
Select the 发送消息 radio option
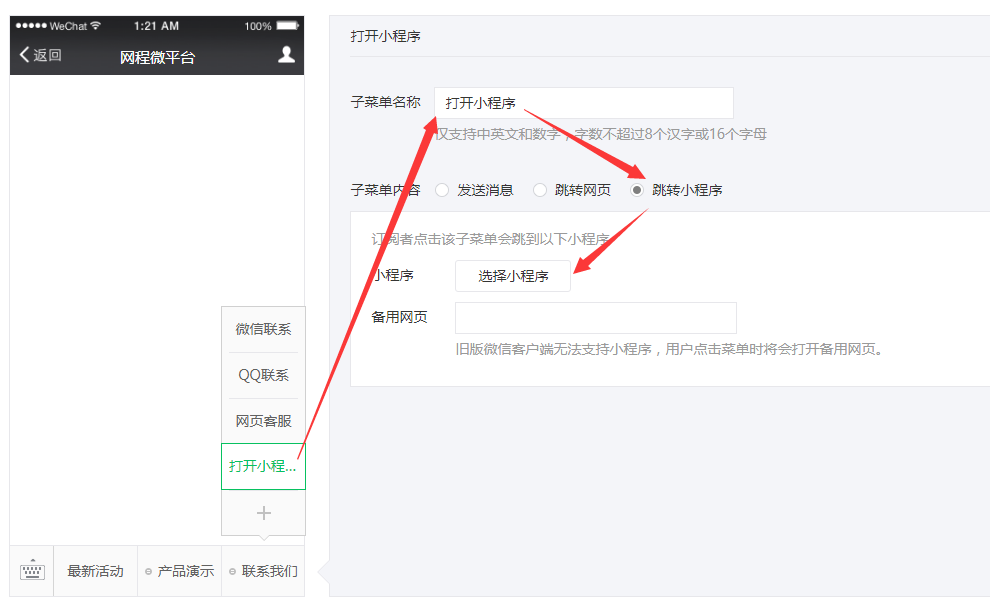click(442, 190)
